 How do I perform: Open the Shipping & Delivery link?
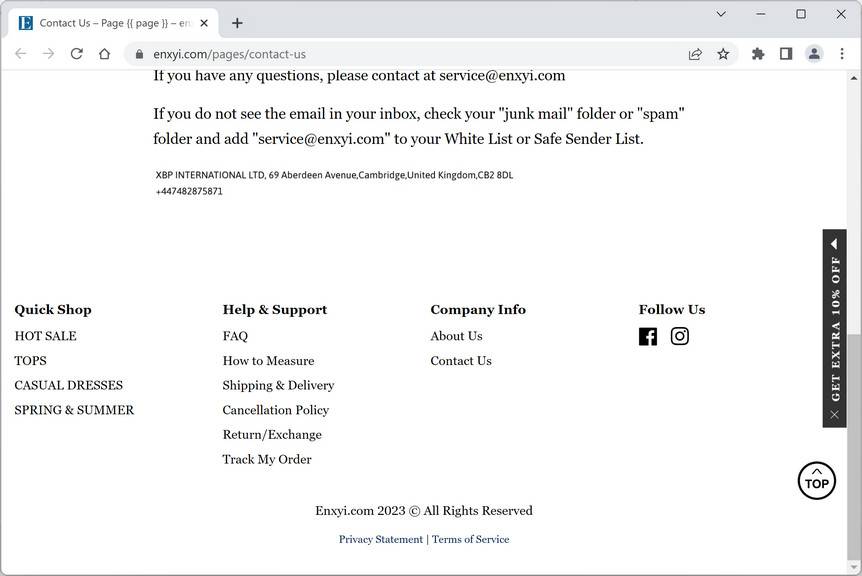click(278, 385)
